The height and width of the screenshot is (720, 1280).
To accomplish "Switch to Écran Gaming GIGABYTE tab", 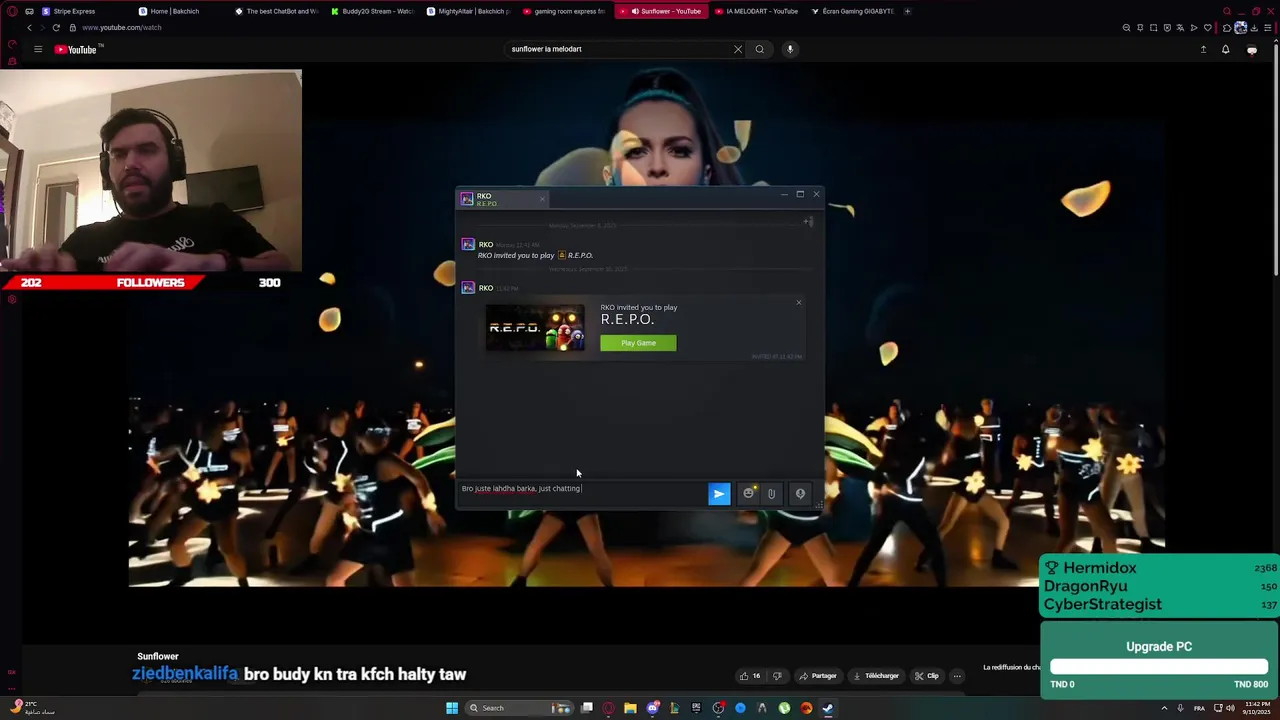I will [x=852, y=11].
